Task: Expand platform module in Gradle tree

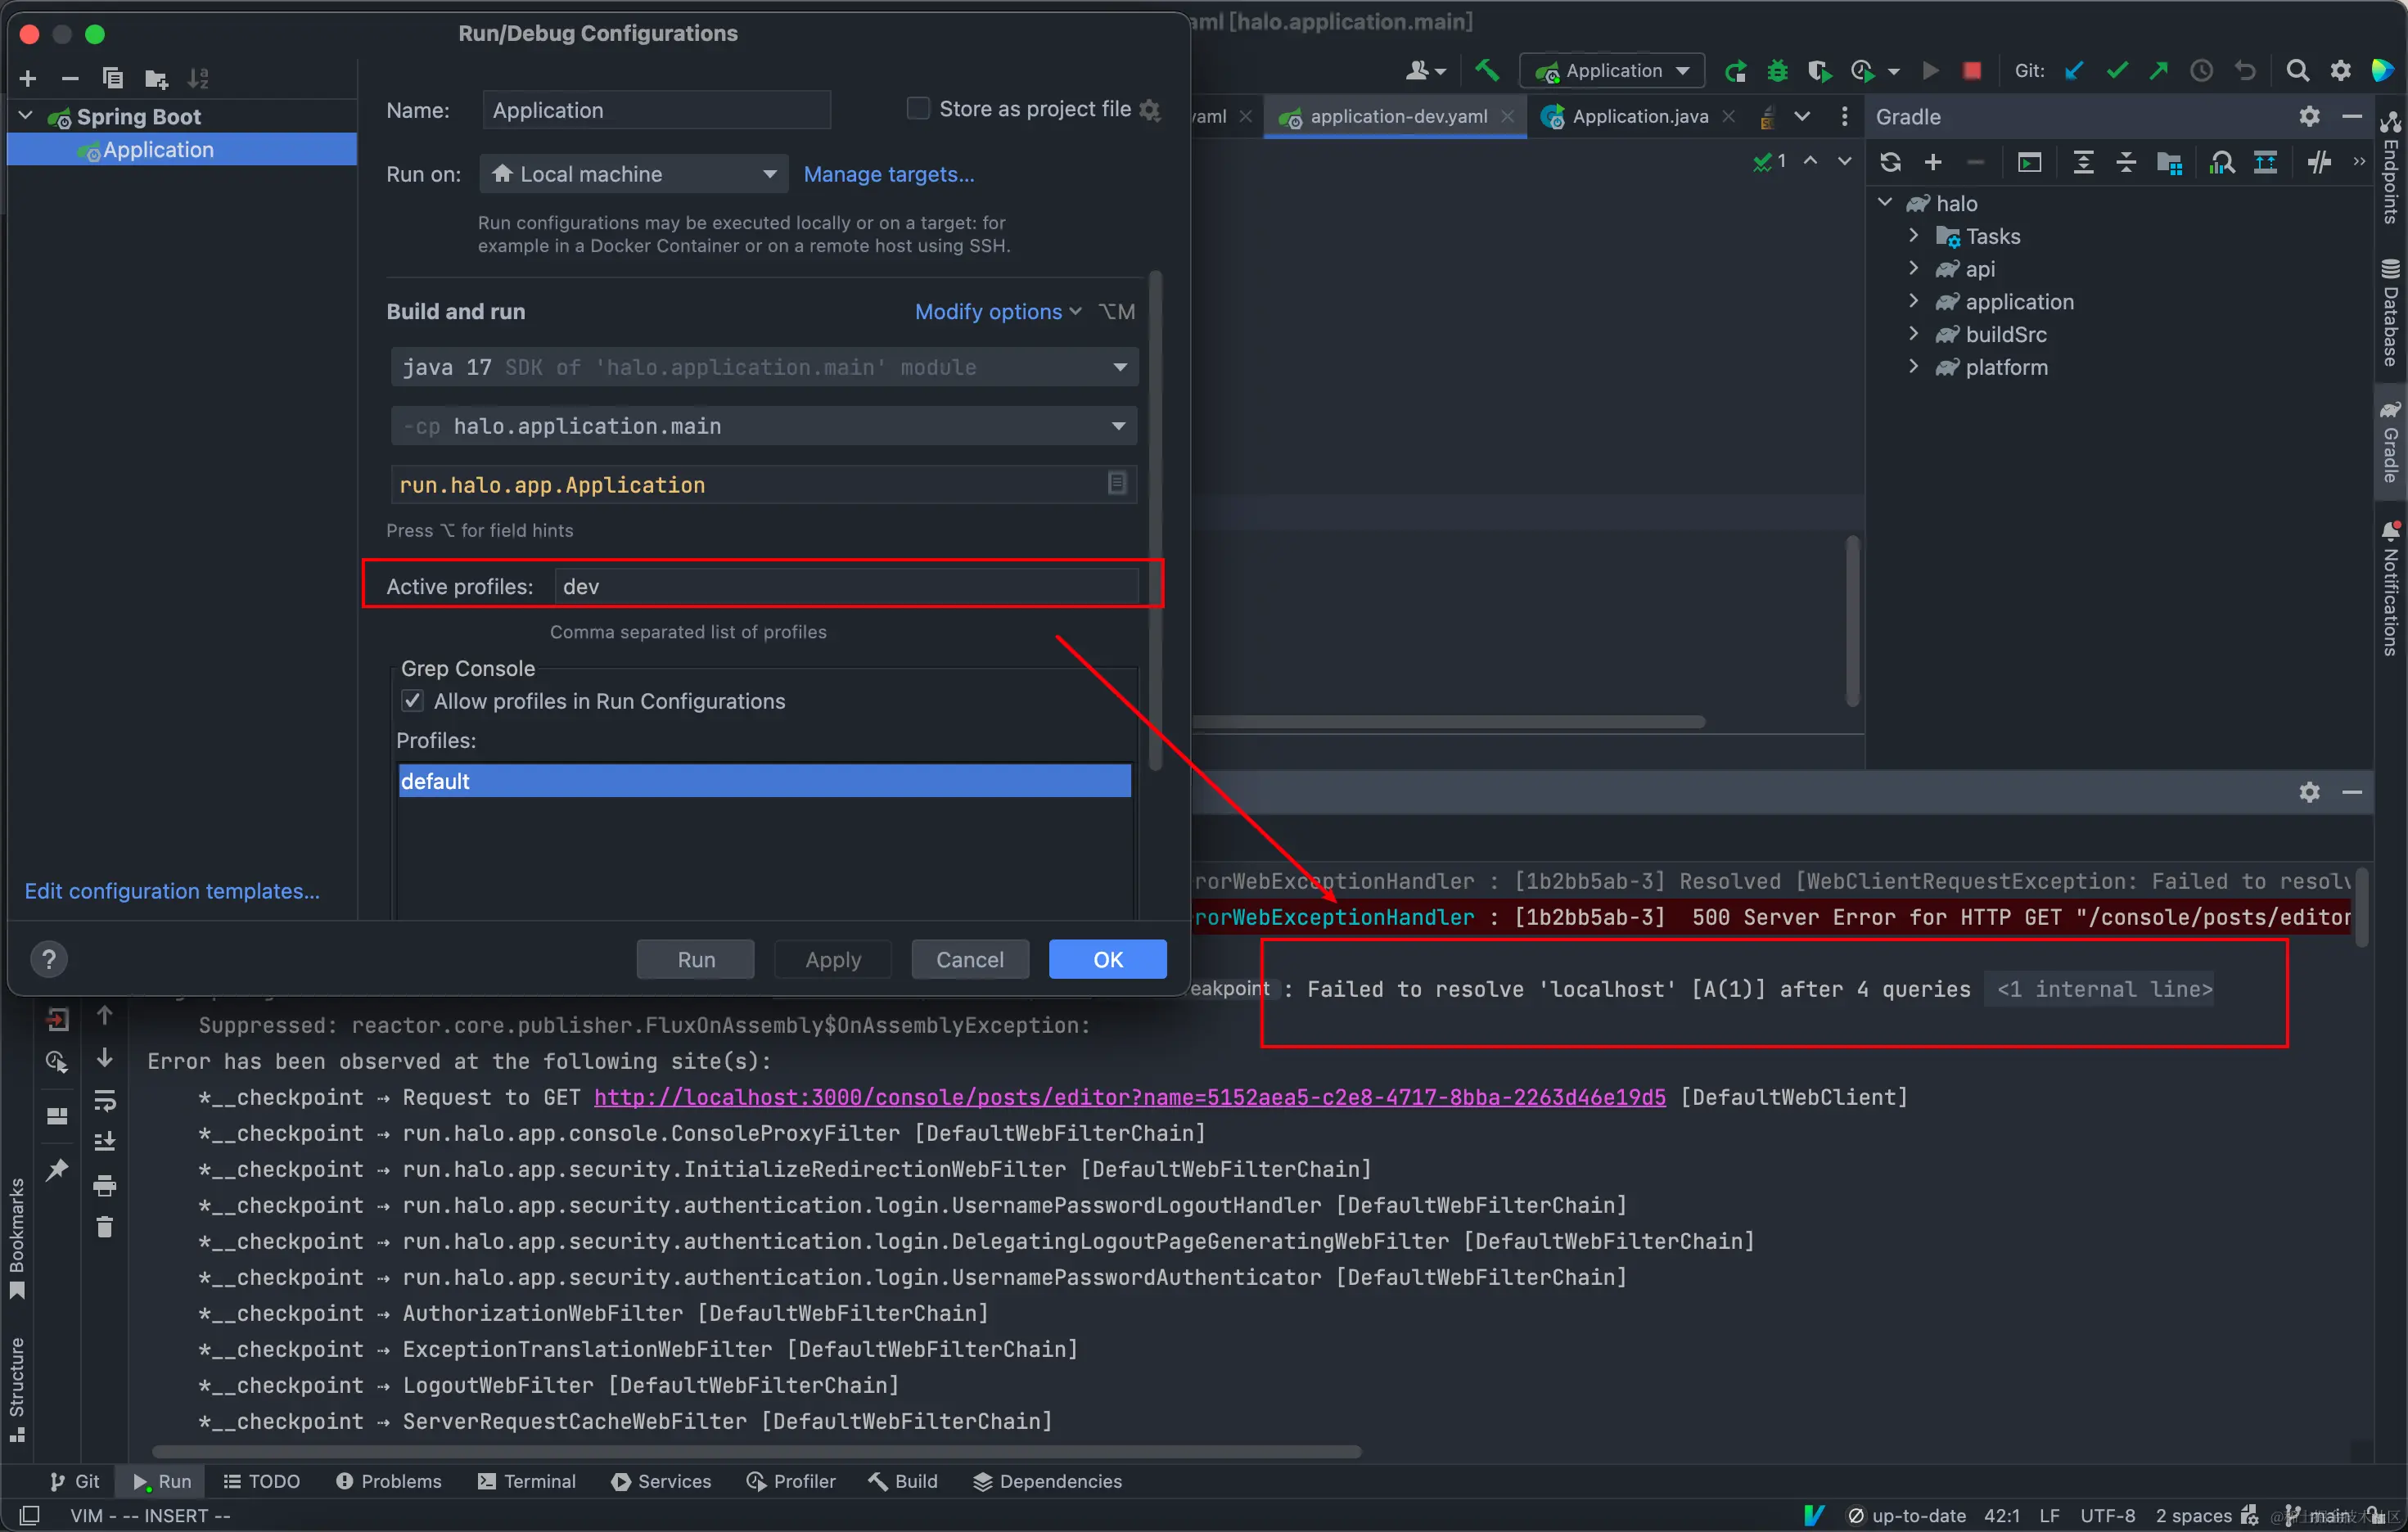Action: (x=1913, y=367)
